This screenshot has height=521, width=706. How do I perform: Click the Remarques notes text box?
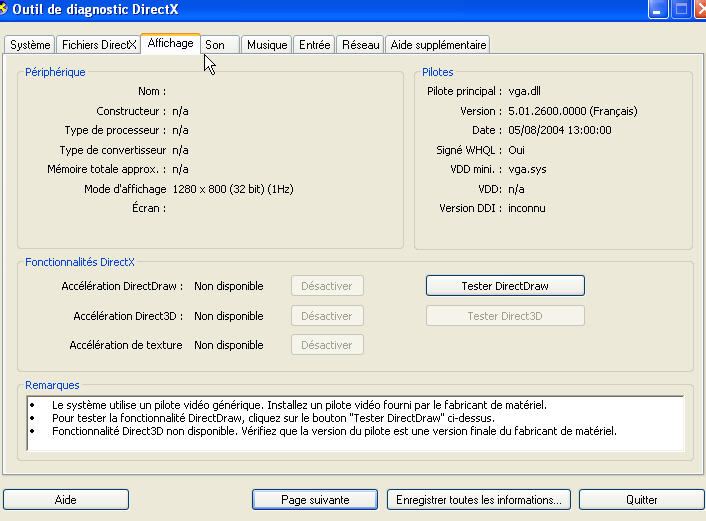coord(356,423)
